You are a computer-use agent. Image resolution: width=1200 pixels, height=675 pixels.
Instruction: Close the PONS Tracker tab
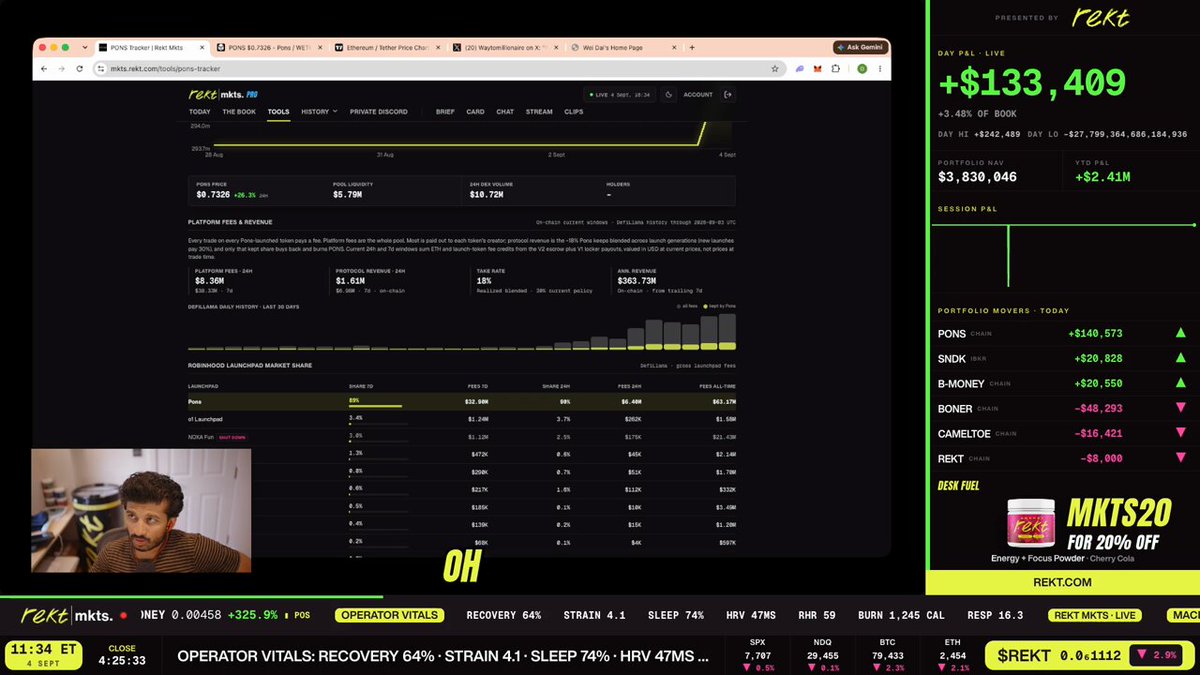coord(203,47)
